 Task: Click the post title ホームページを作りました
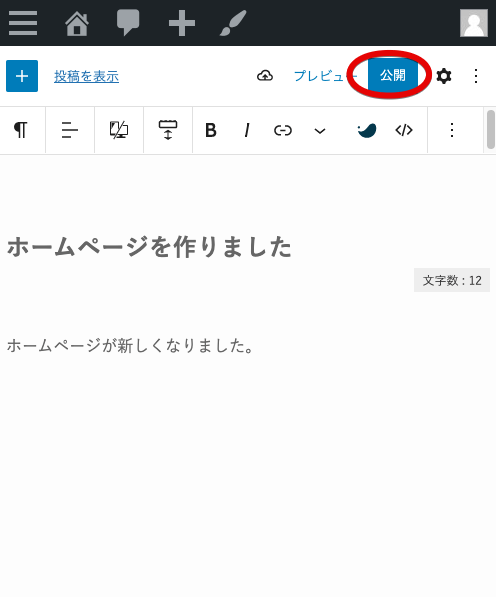click(150, 247)
